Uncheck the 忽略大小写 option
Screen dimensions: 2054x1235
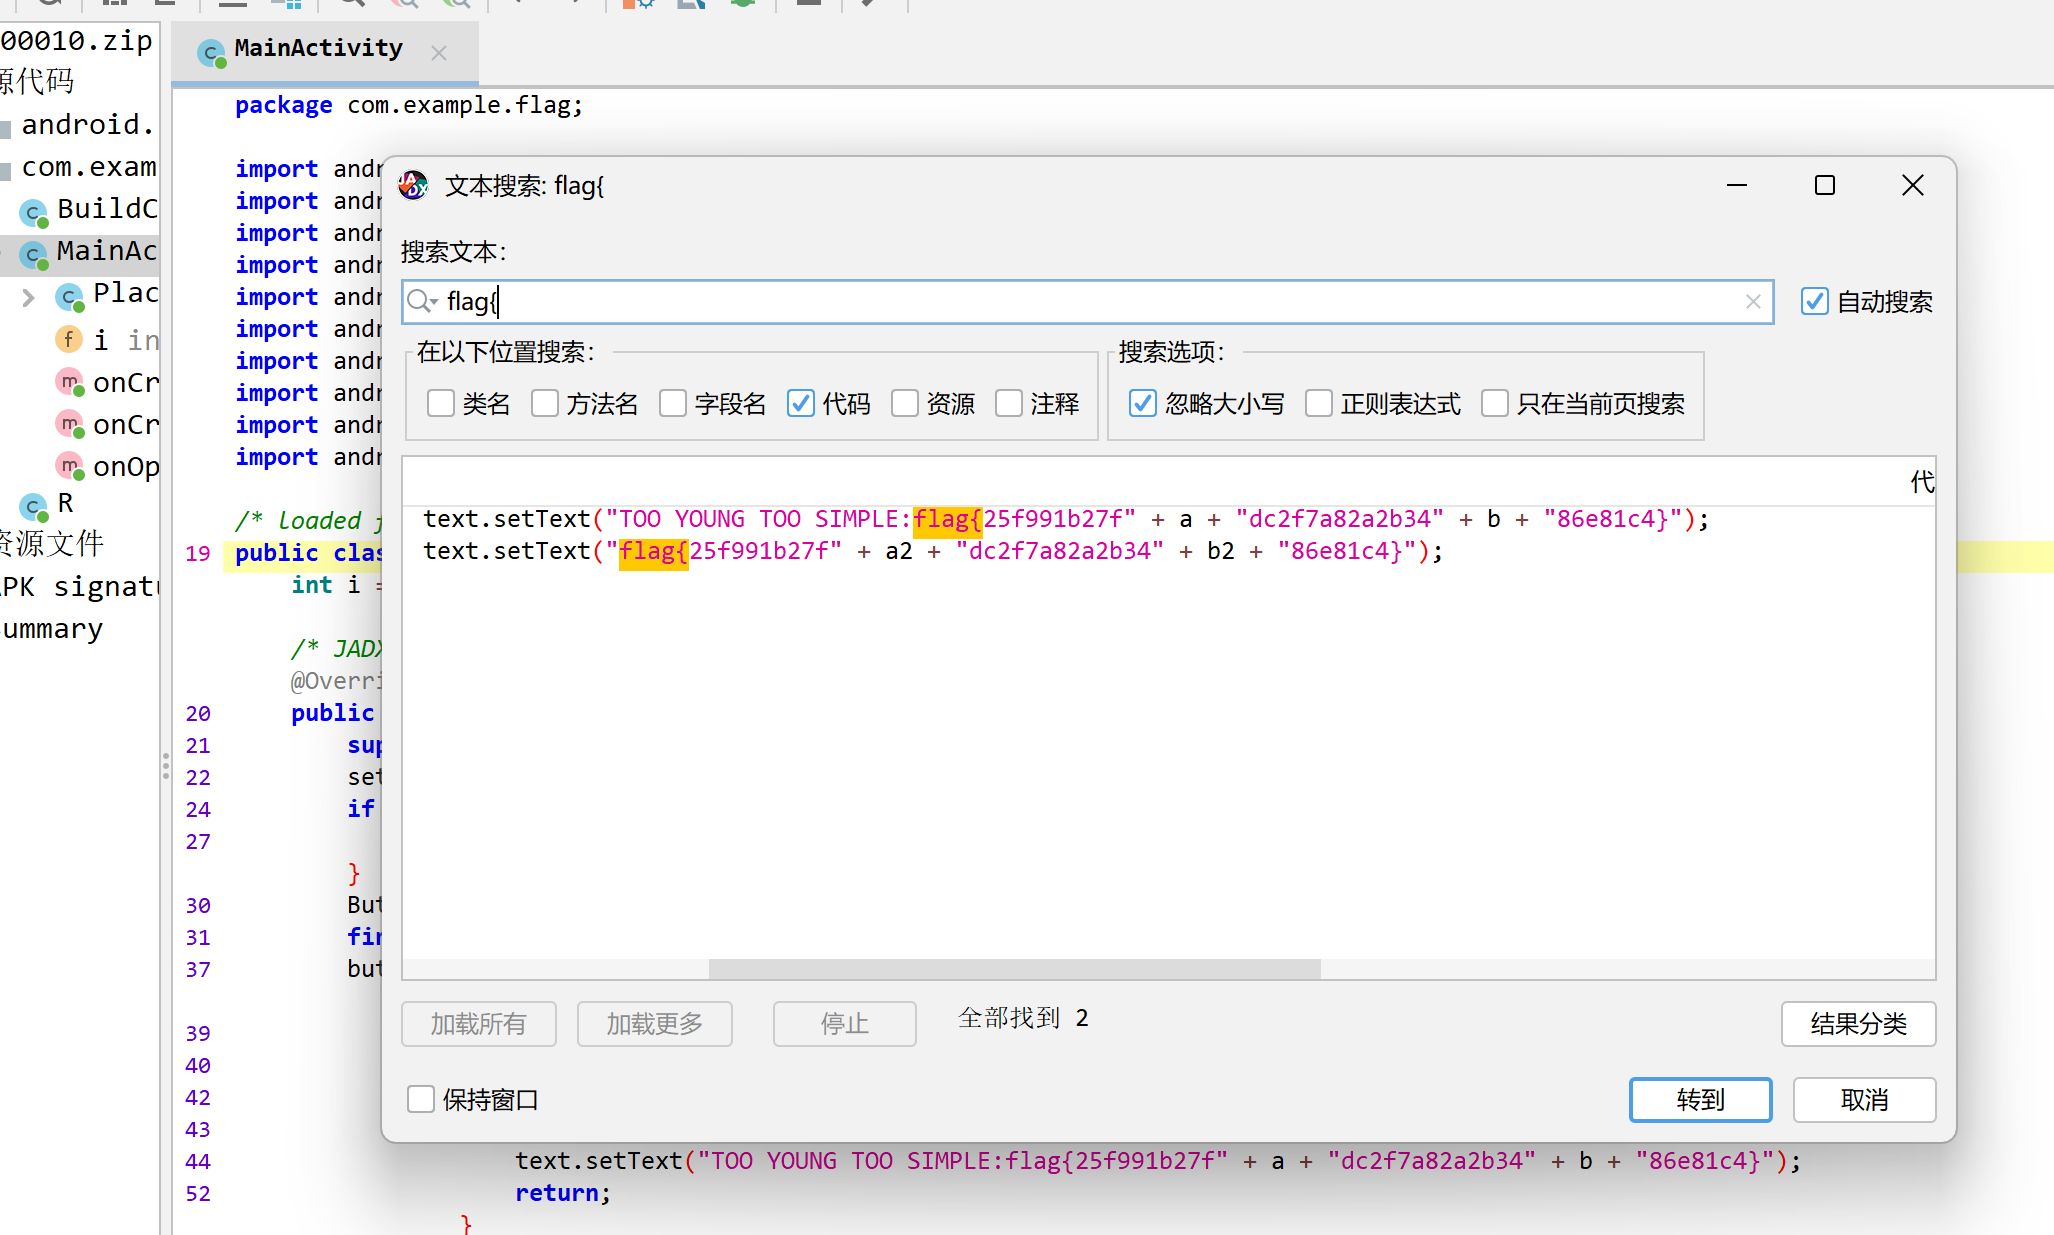pyautogui.click(x=1143, y=403)
